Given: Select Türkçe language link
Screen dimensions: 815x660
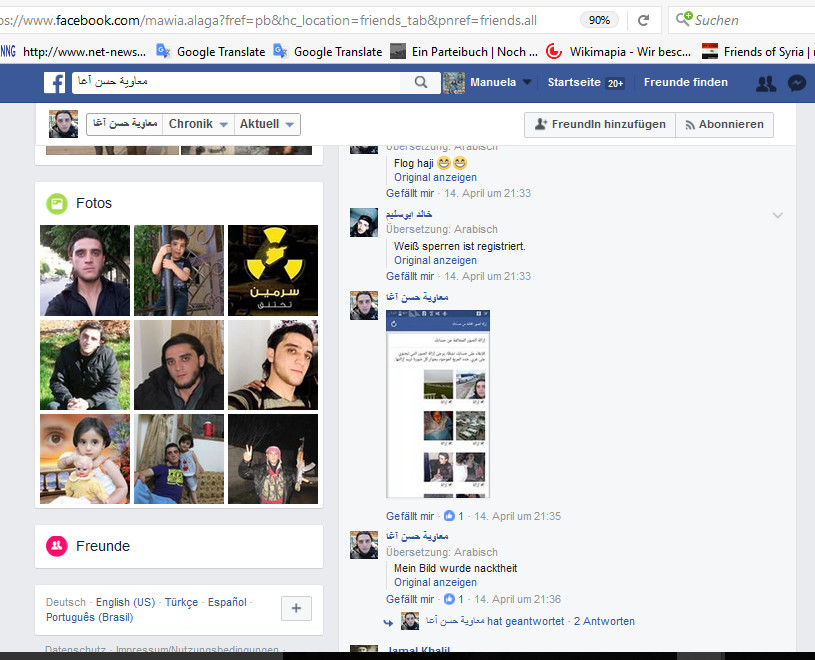Looking at the screenshot, I should [x=181, y=602].
